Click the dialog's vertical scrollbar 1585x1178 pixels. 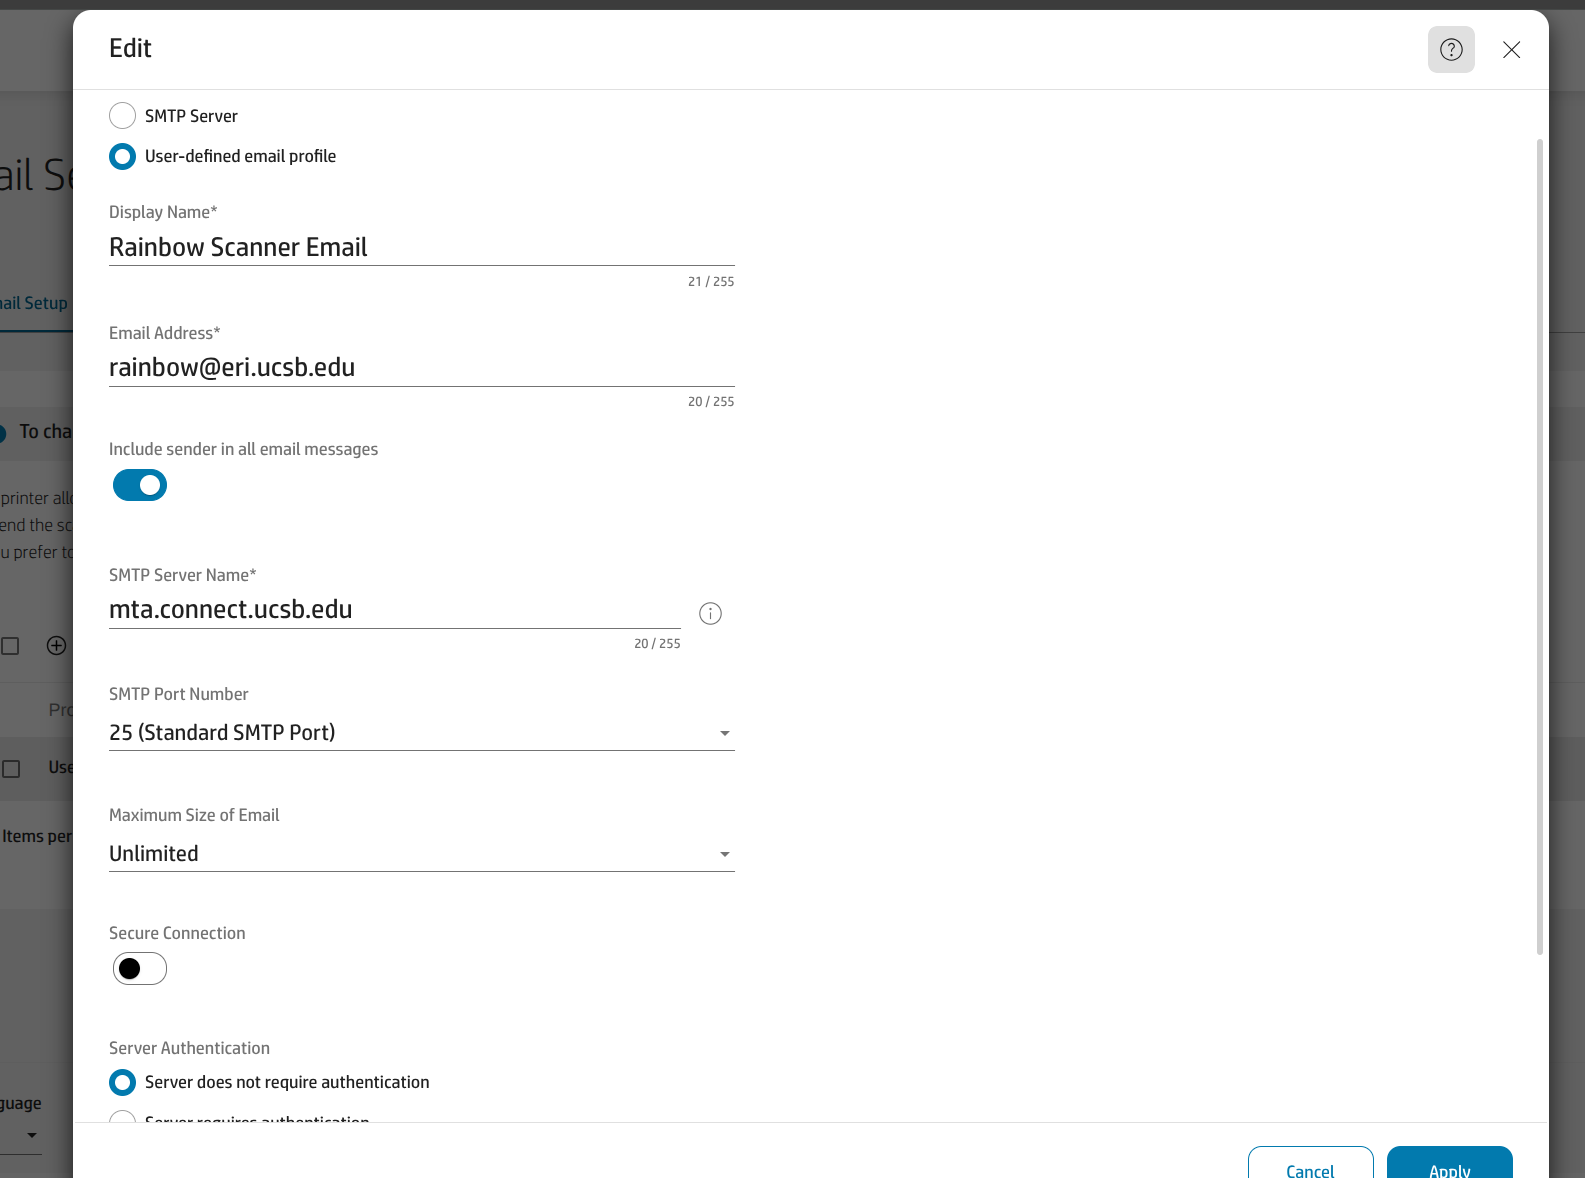point(1539,545)
